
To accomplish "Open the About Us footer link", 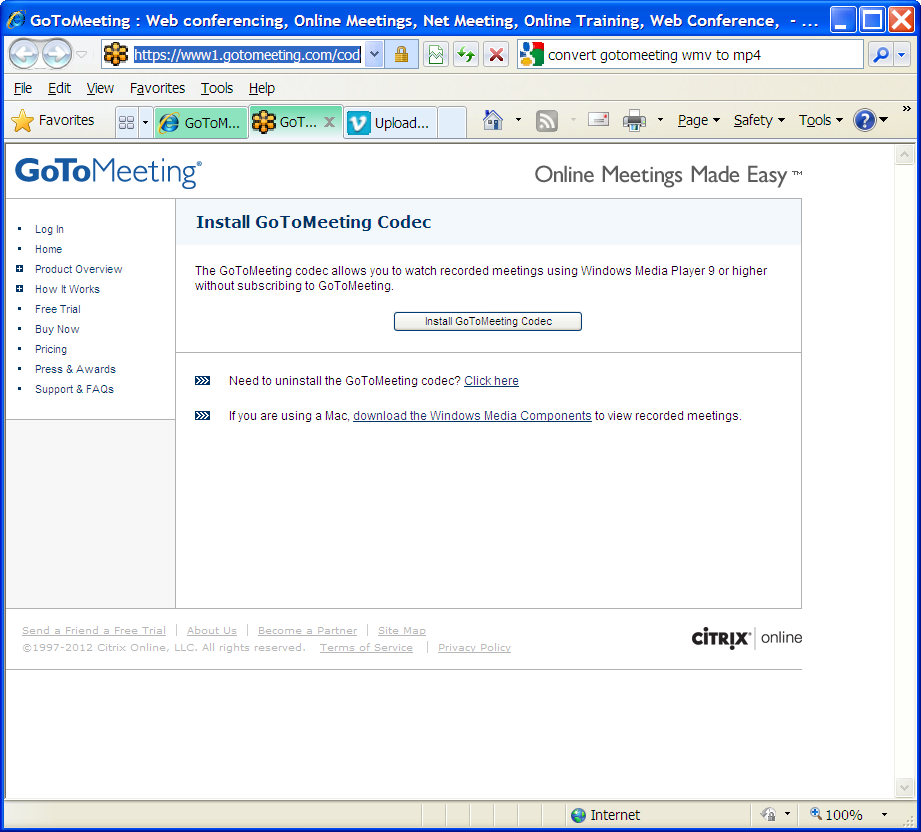I will tap(211, 630).
